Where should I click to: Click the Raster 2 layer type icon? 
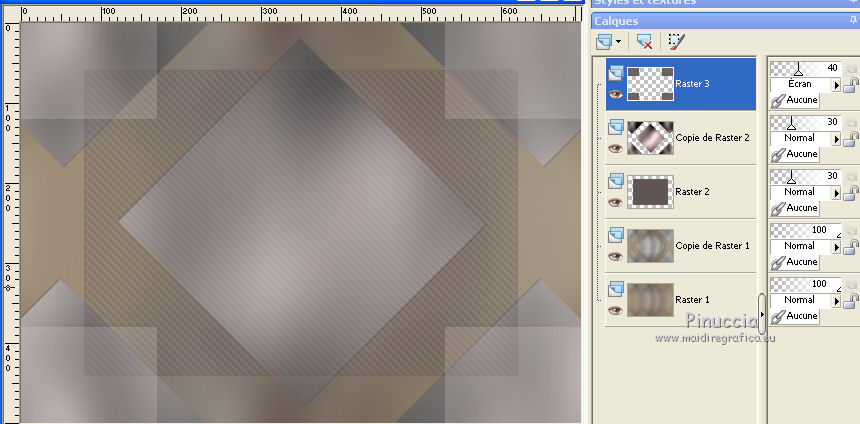tap(616, 180)
